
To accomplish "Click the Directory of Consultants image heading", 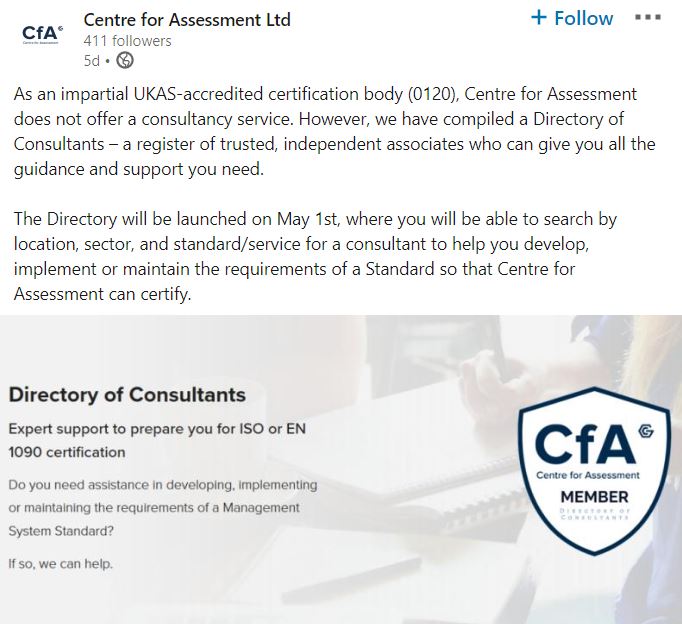I will [127, 394].
